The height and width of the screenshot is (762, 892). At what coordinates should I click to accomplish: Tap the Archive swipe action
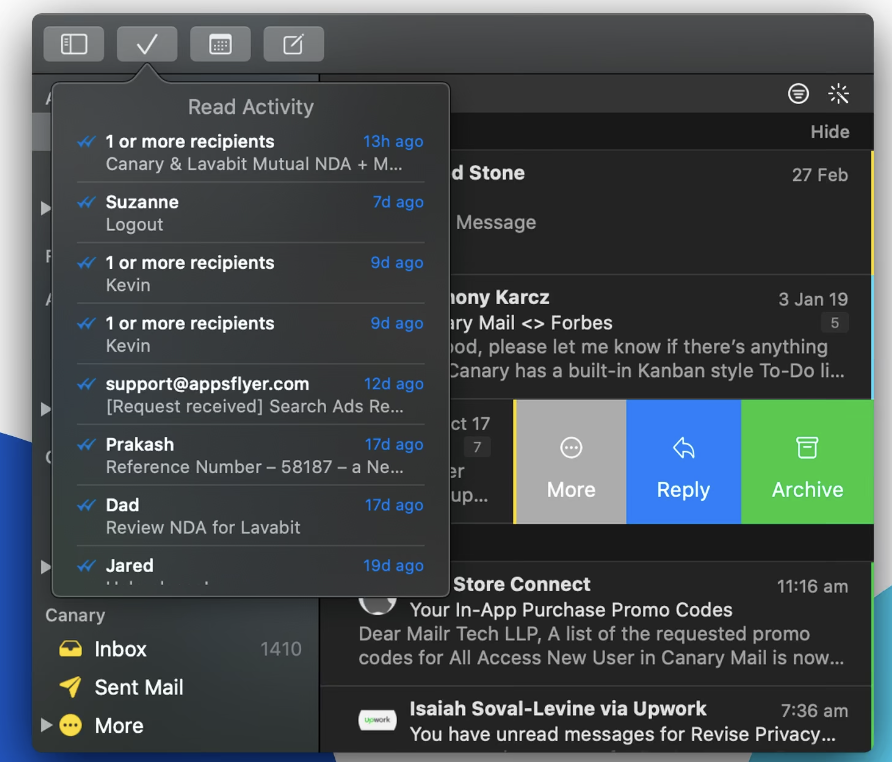click(807, 462)
